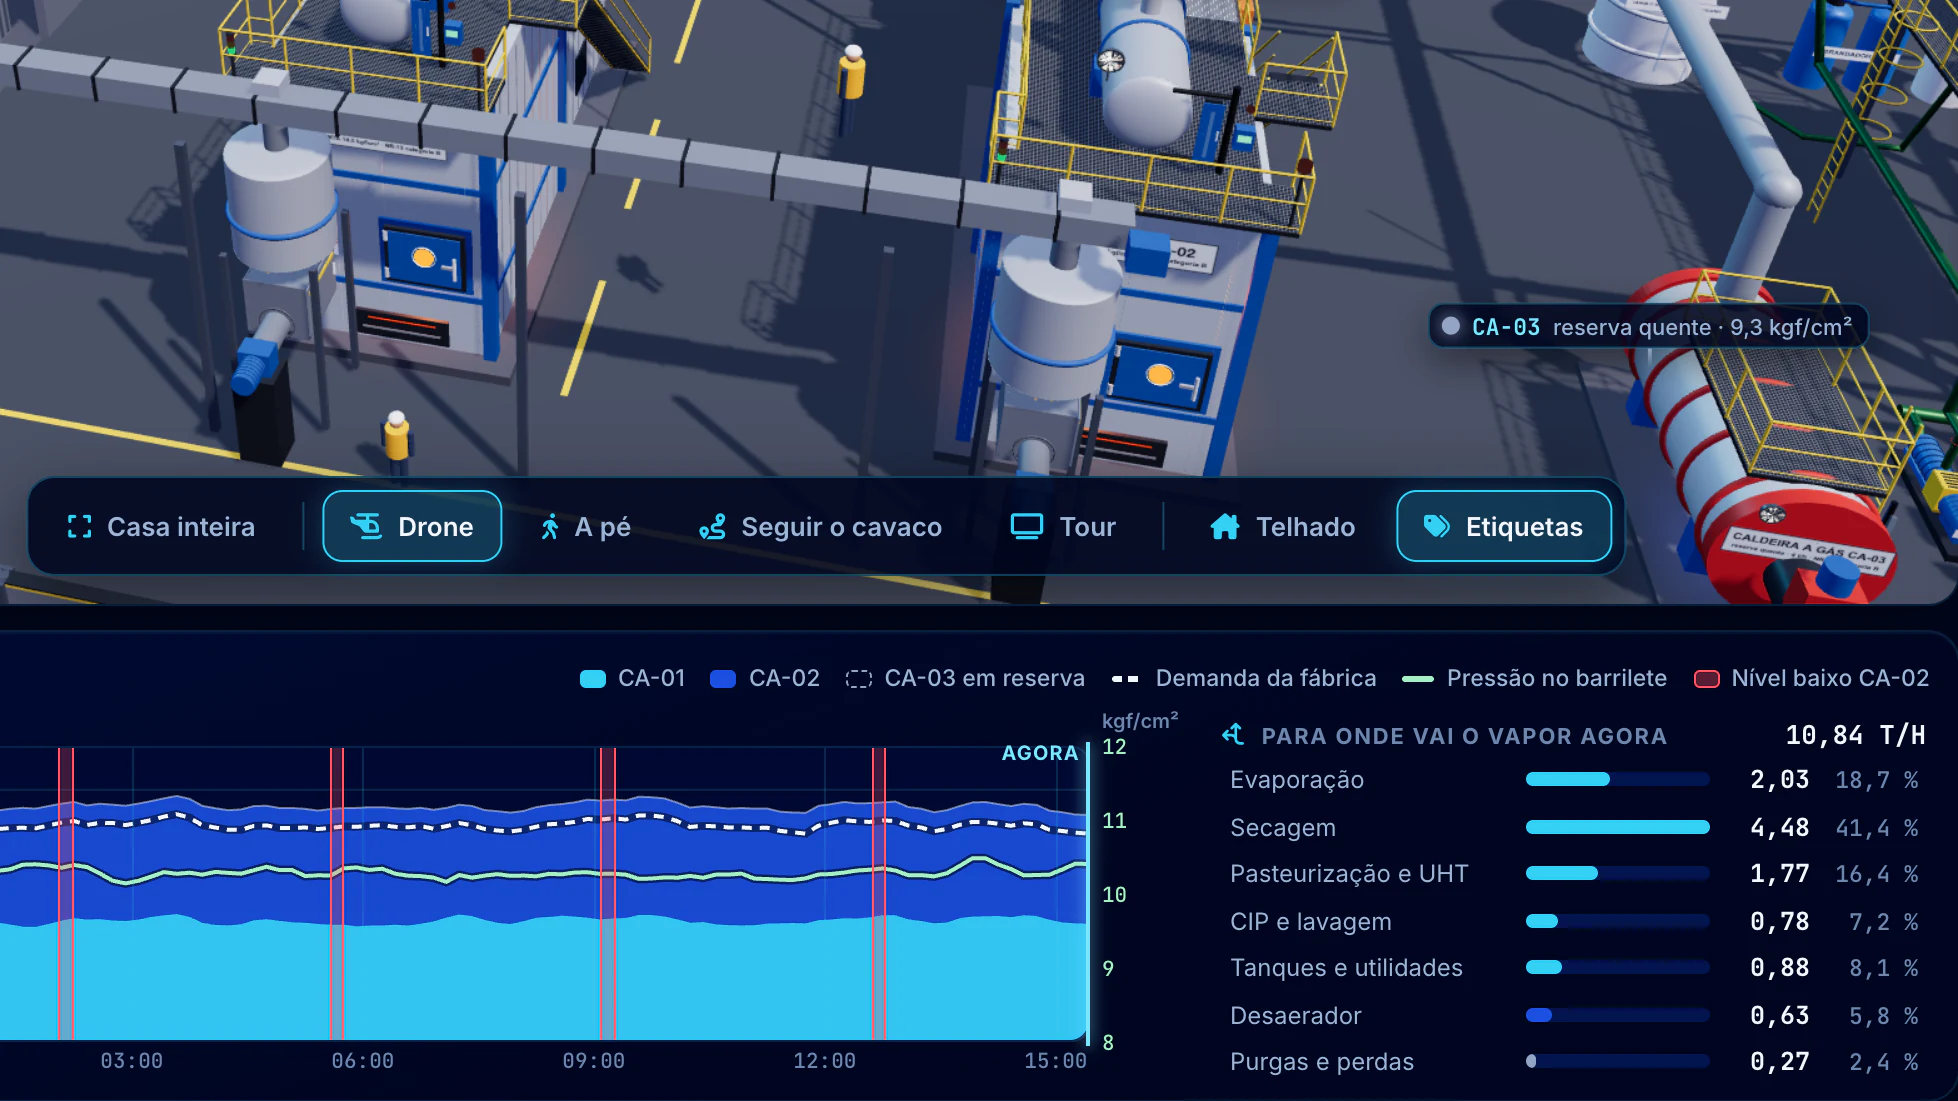
Task: Click Purgas e perdas row label
Action: pos(1322,1061)
